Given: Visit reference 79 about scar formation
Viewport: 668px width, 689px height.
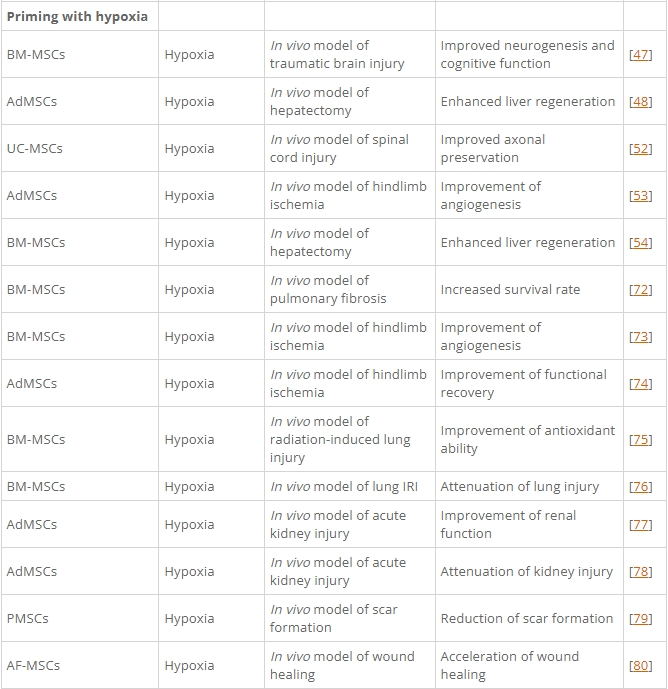Looking at the screenshot, I should (640, 618).
